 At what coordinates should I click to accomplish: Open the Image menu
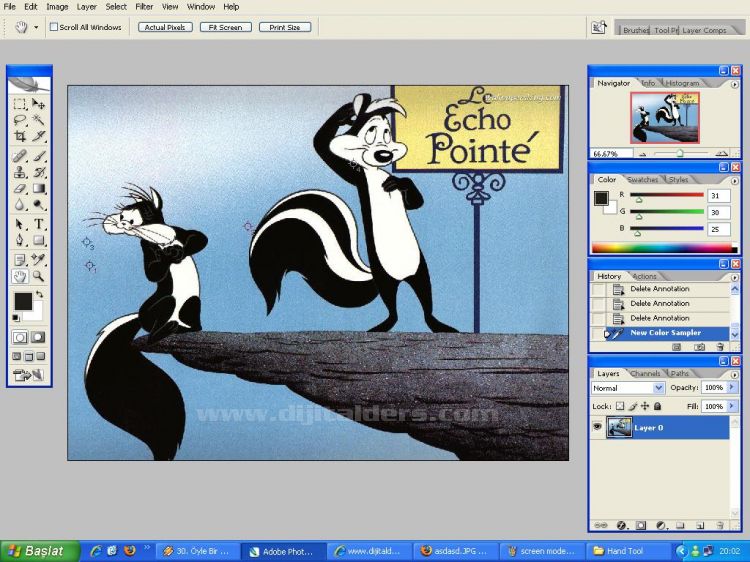(57, 7)
